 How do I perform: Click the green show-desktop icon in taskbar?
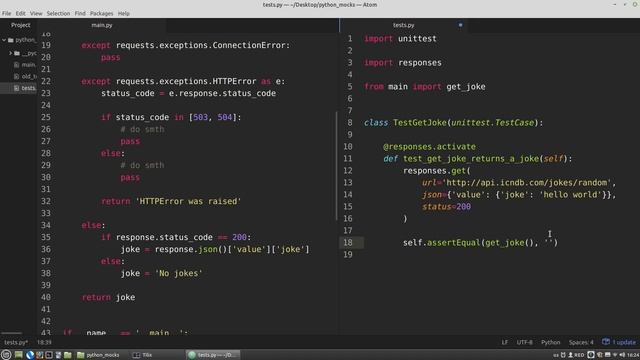tap(19, 355)
